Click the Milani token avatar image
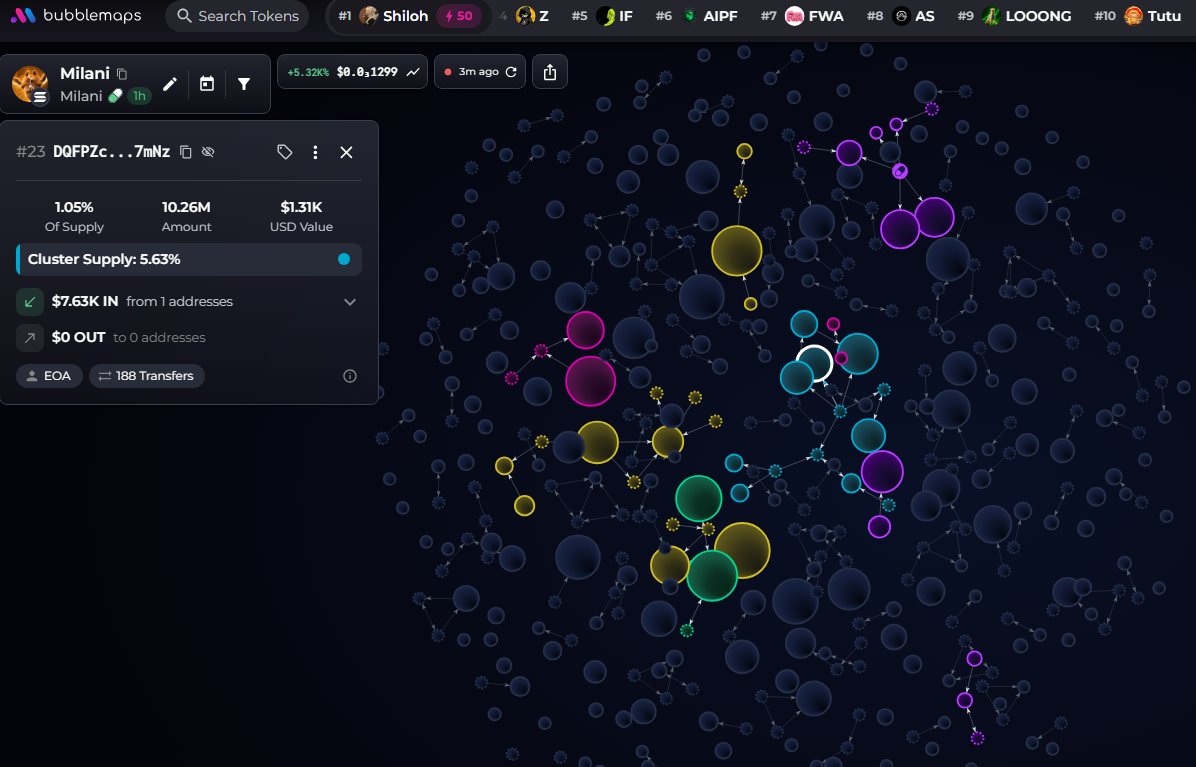1196x767 pixels. [x=31, y=84]
